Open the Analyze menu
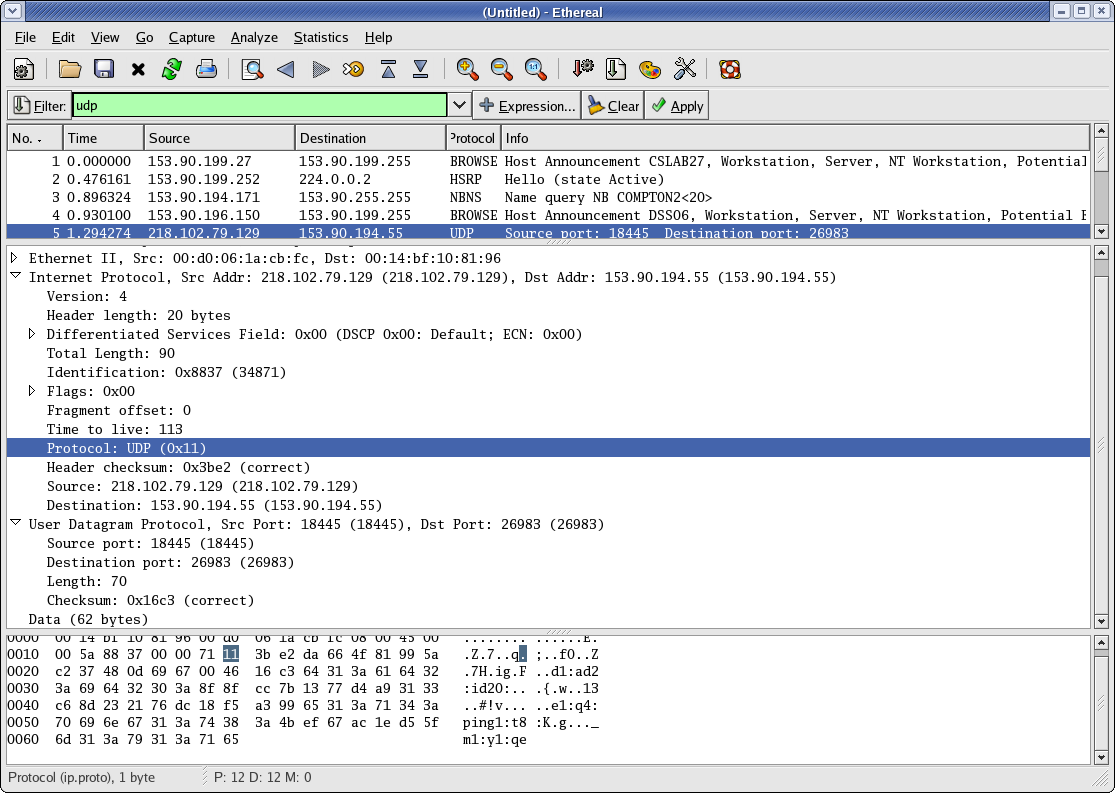The image size is (1115, 793). [254, 38]
